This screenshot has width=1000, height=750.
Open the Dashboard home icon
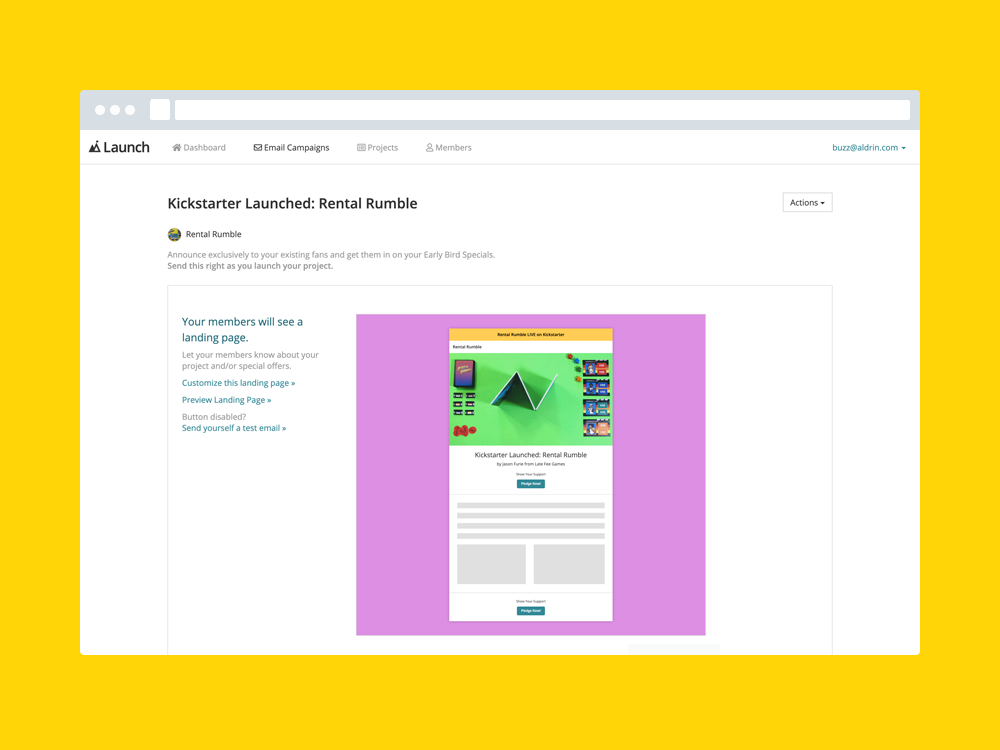point(177,147)
